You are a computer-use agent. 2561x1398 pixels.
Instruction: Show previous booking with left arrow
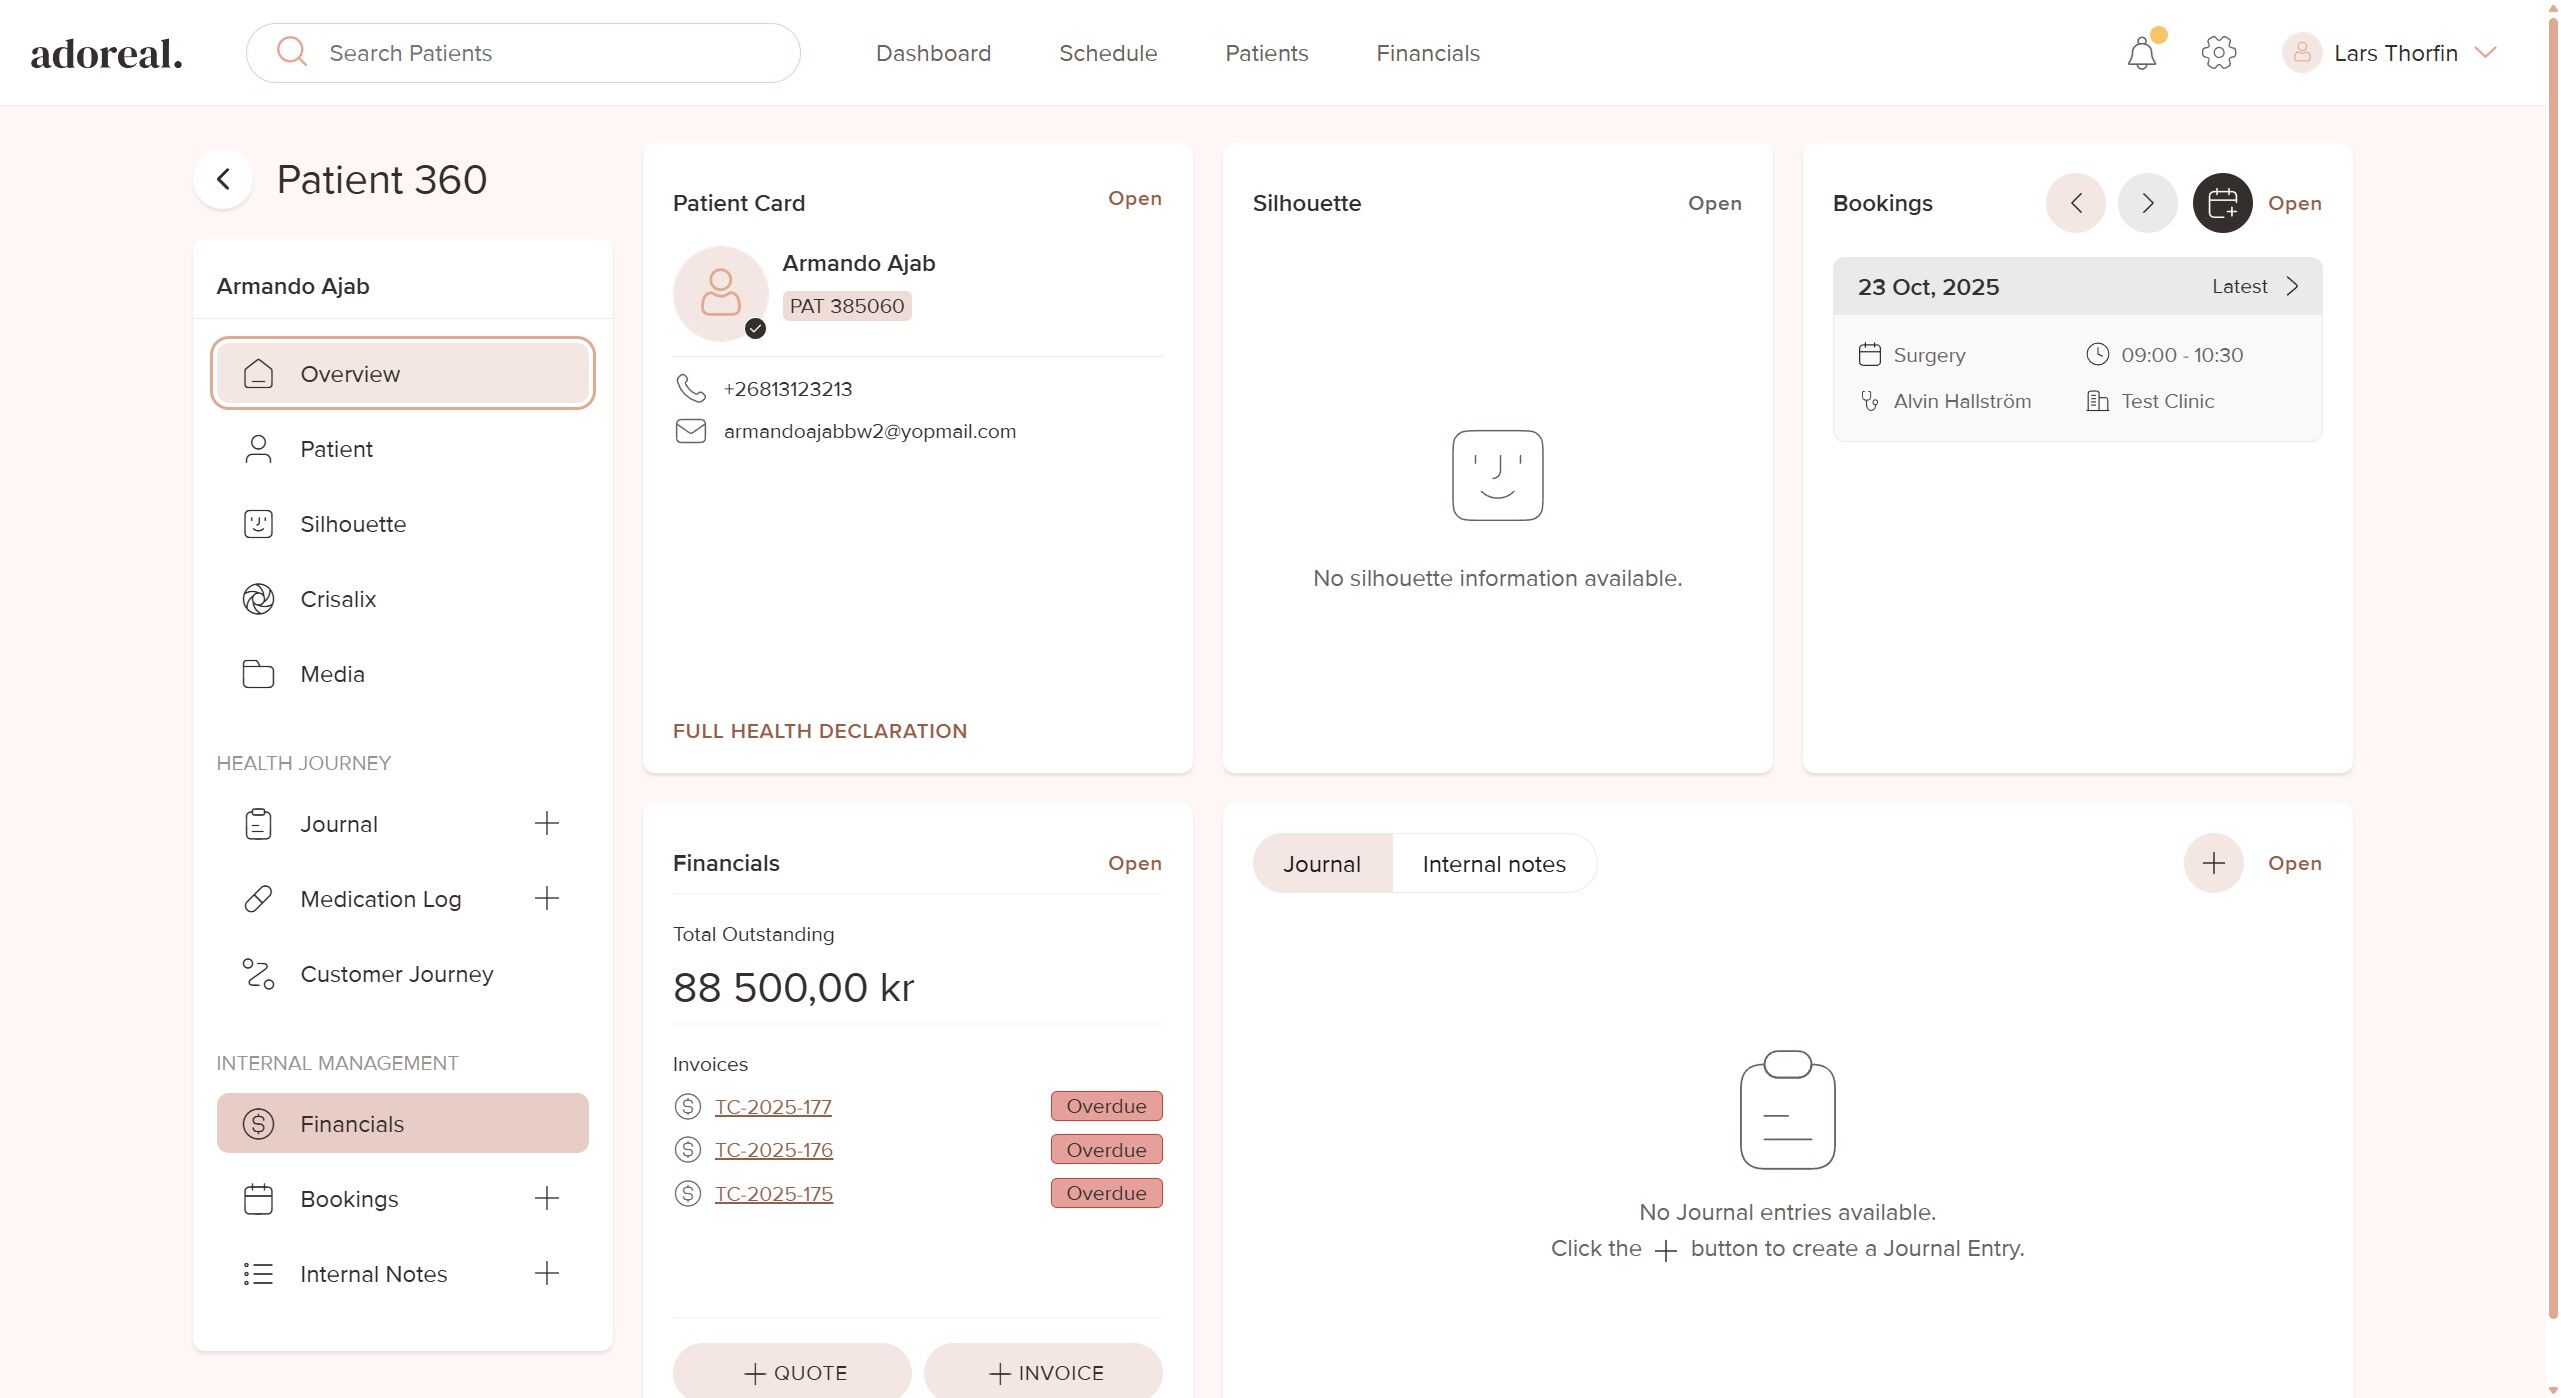(2075, 203)
